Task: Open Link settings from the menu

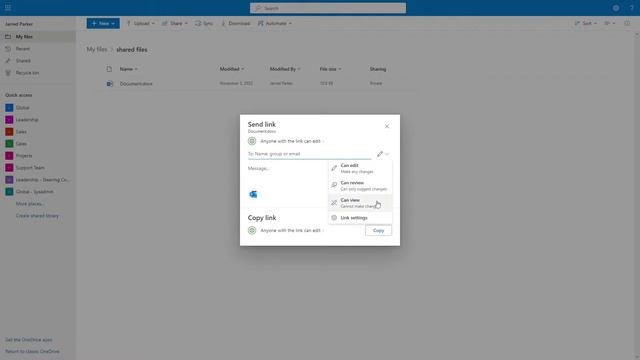Action: click(360, 218)
